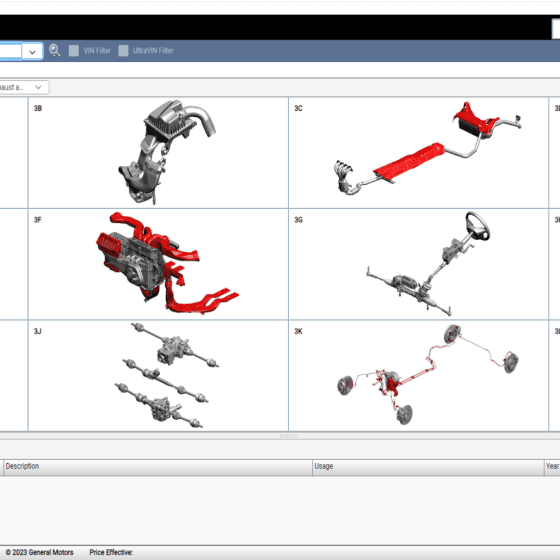
Task: Click the 3K group label
Action: tap(298, 331)
